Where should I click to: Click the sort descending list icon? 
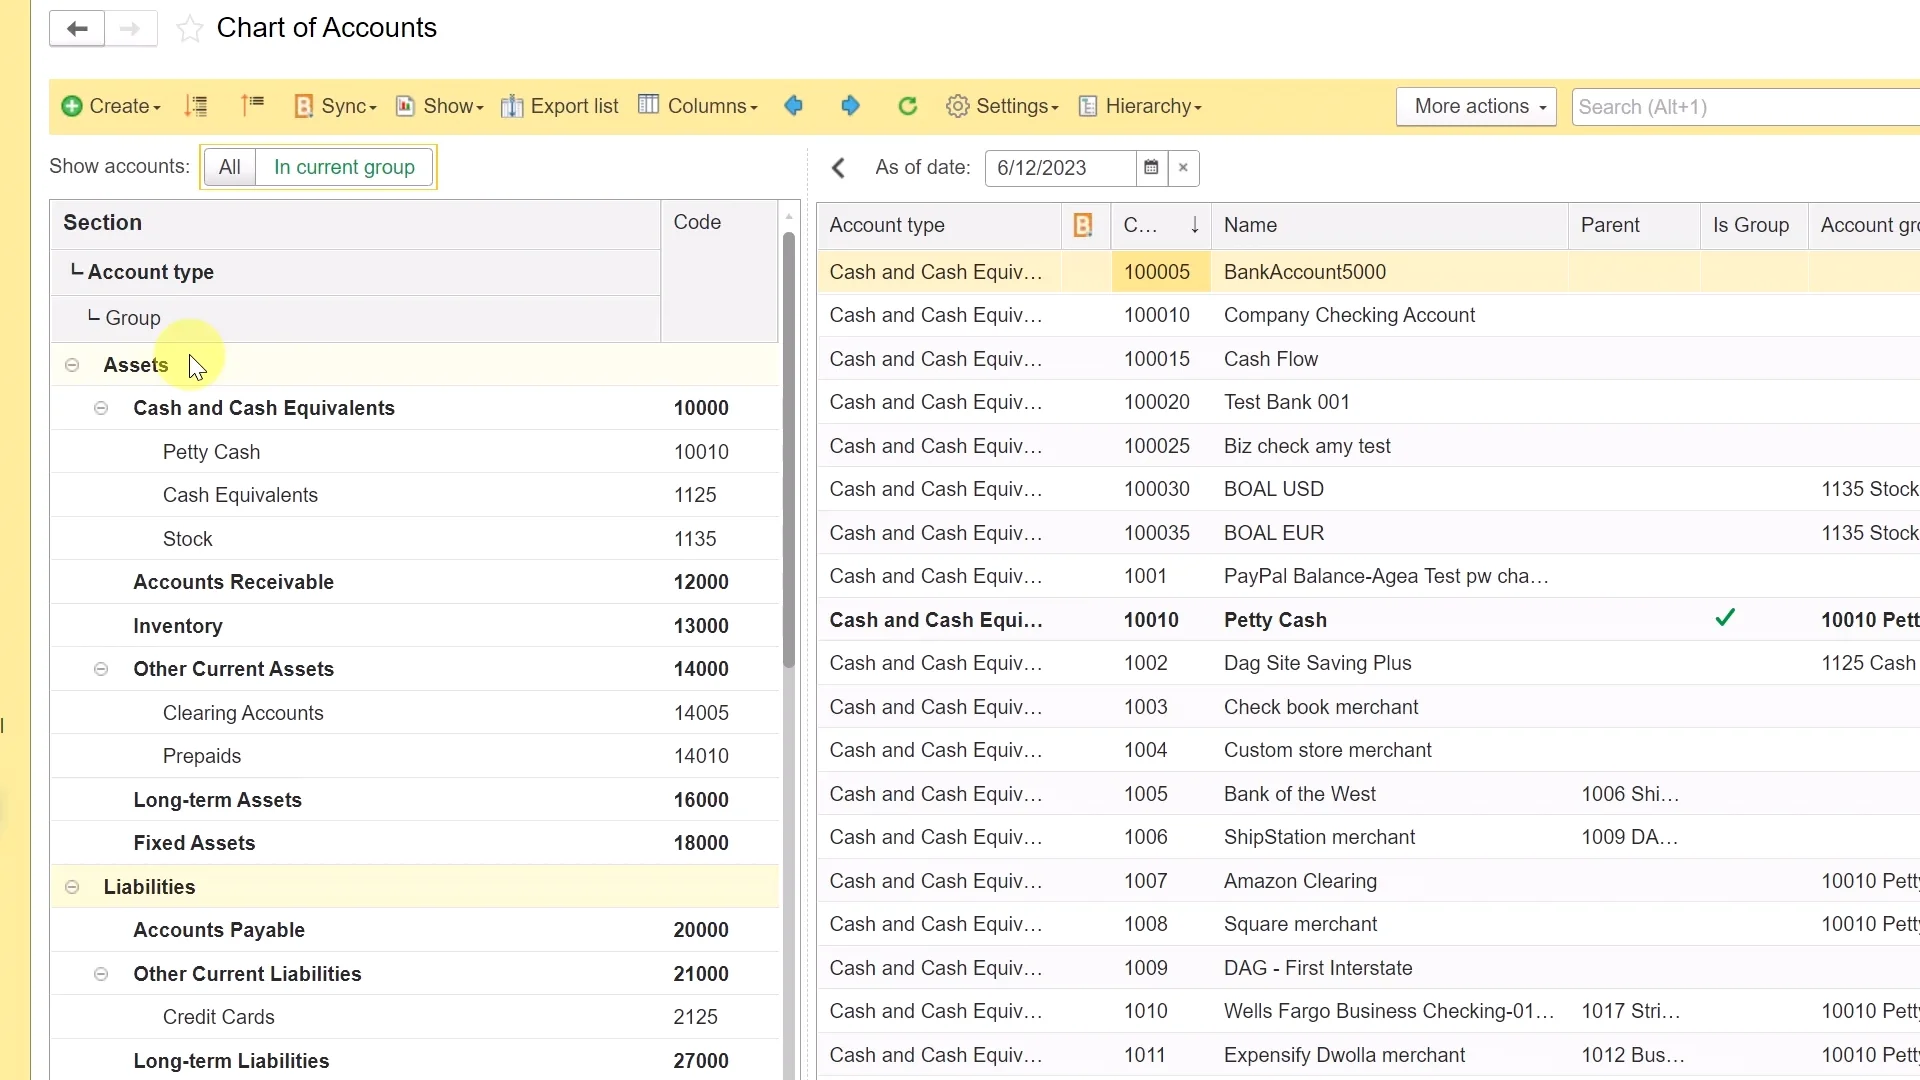197,105
